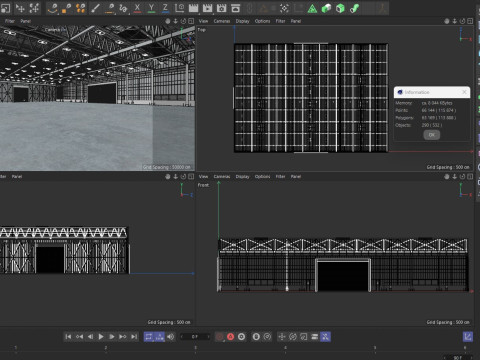Toggle position keyframe recording
The image size is (480, 360).
[282, 337]
